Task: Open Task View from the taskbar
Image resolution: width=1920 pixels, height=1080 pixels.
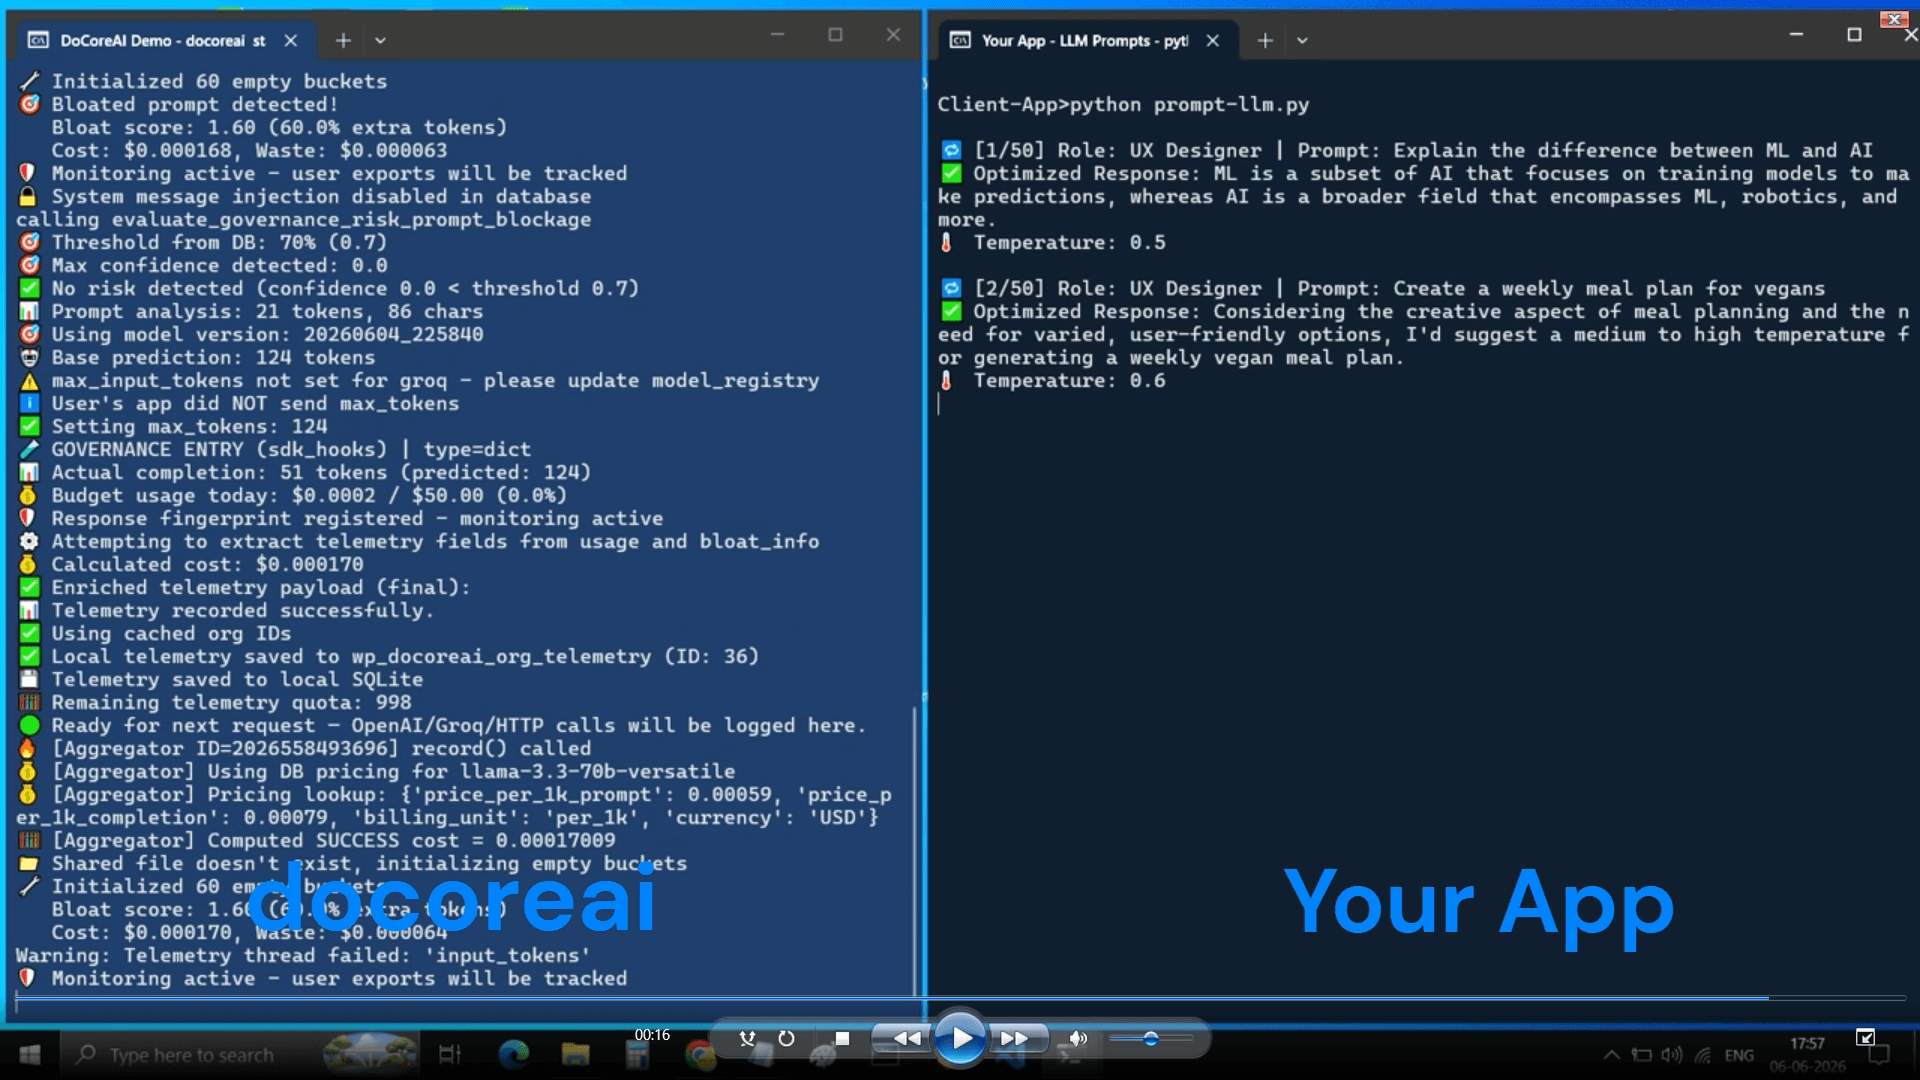Action: click(x=450, y=1054)
